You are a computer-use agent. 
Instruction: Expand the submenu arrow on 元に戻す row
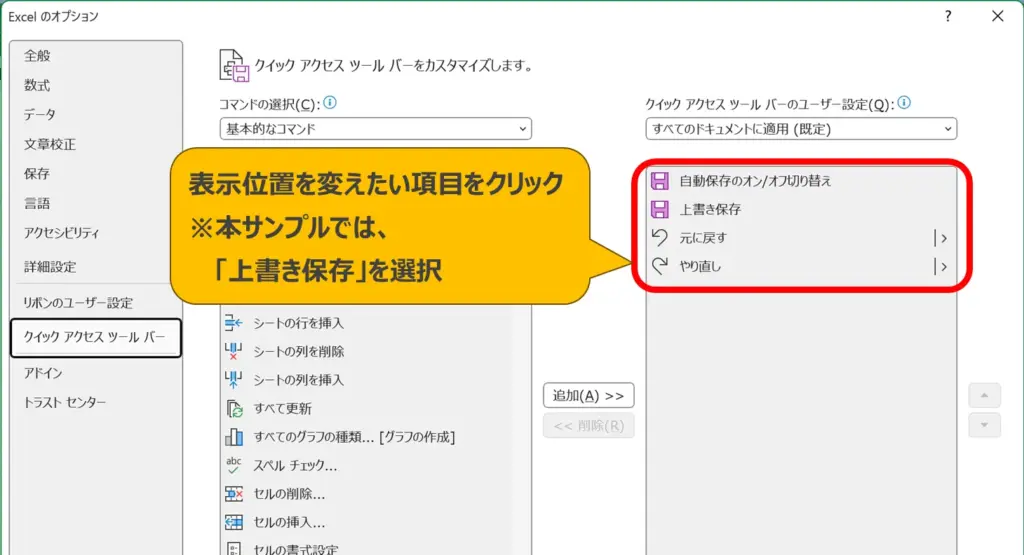coord(941,238)
